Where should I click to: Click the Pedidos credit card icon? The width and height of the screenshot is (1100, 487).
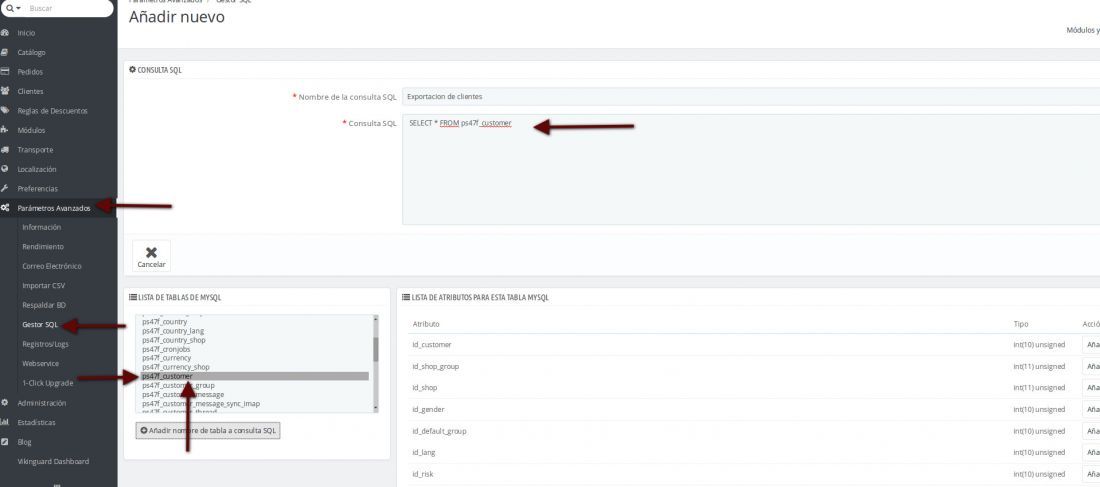click(x=5, y=72)
